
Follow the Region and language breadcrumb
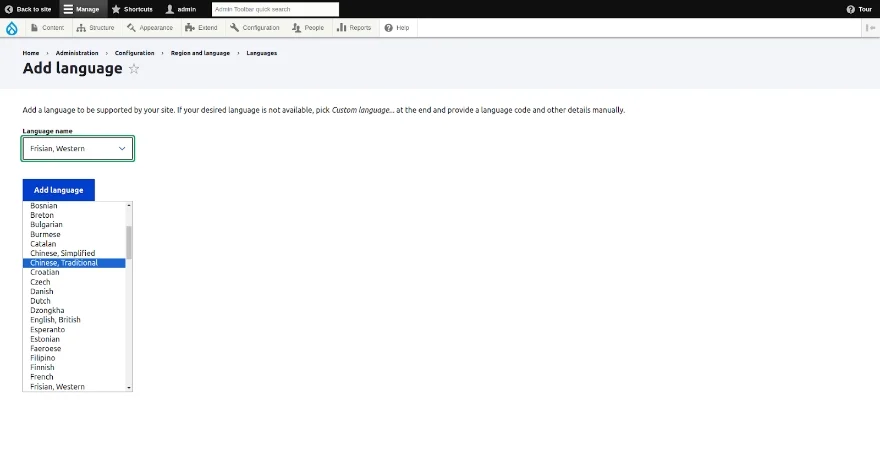tap(200, 53)
